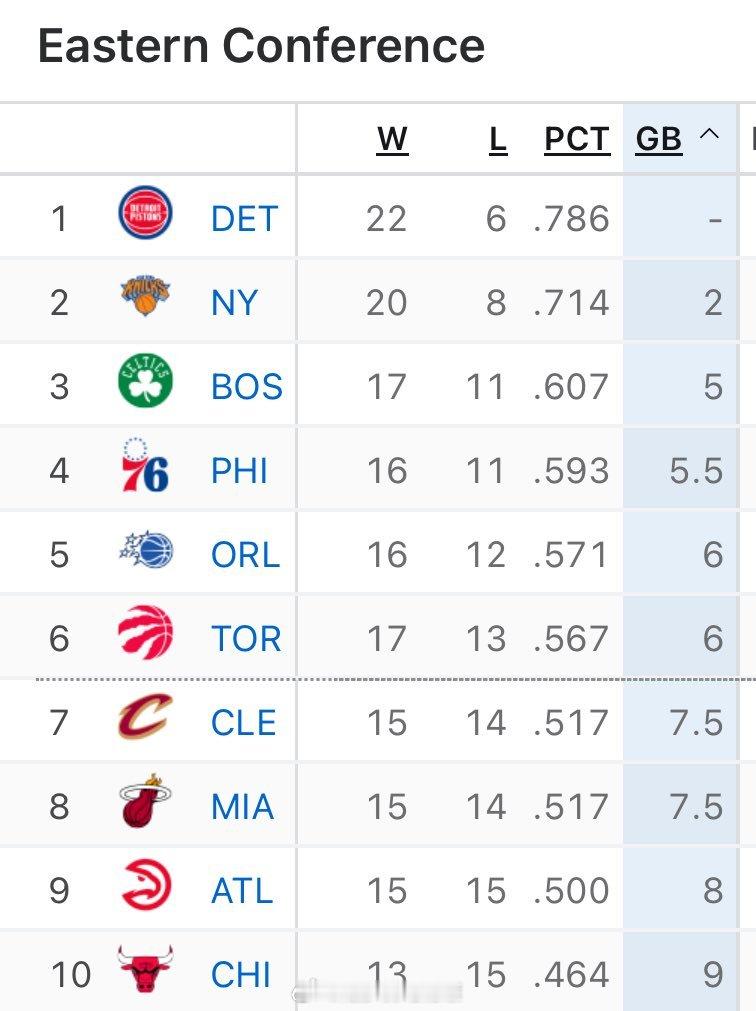Screen dimensions: 756x1011
Task: Sort standings by L column
Action: (498, 140)
